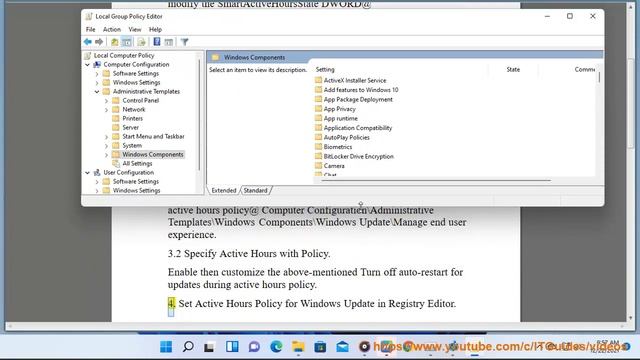
Task: Select All Settings in the tree
Action: 137,163
